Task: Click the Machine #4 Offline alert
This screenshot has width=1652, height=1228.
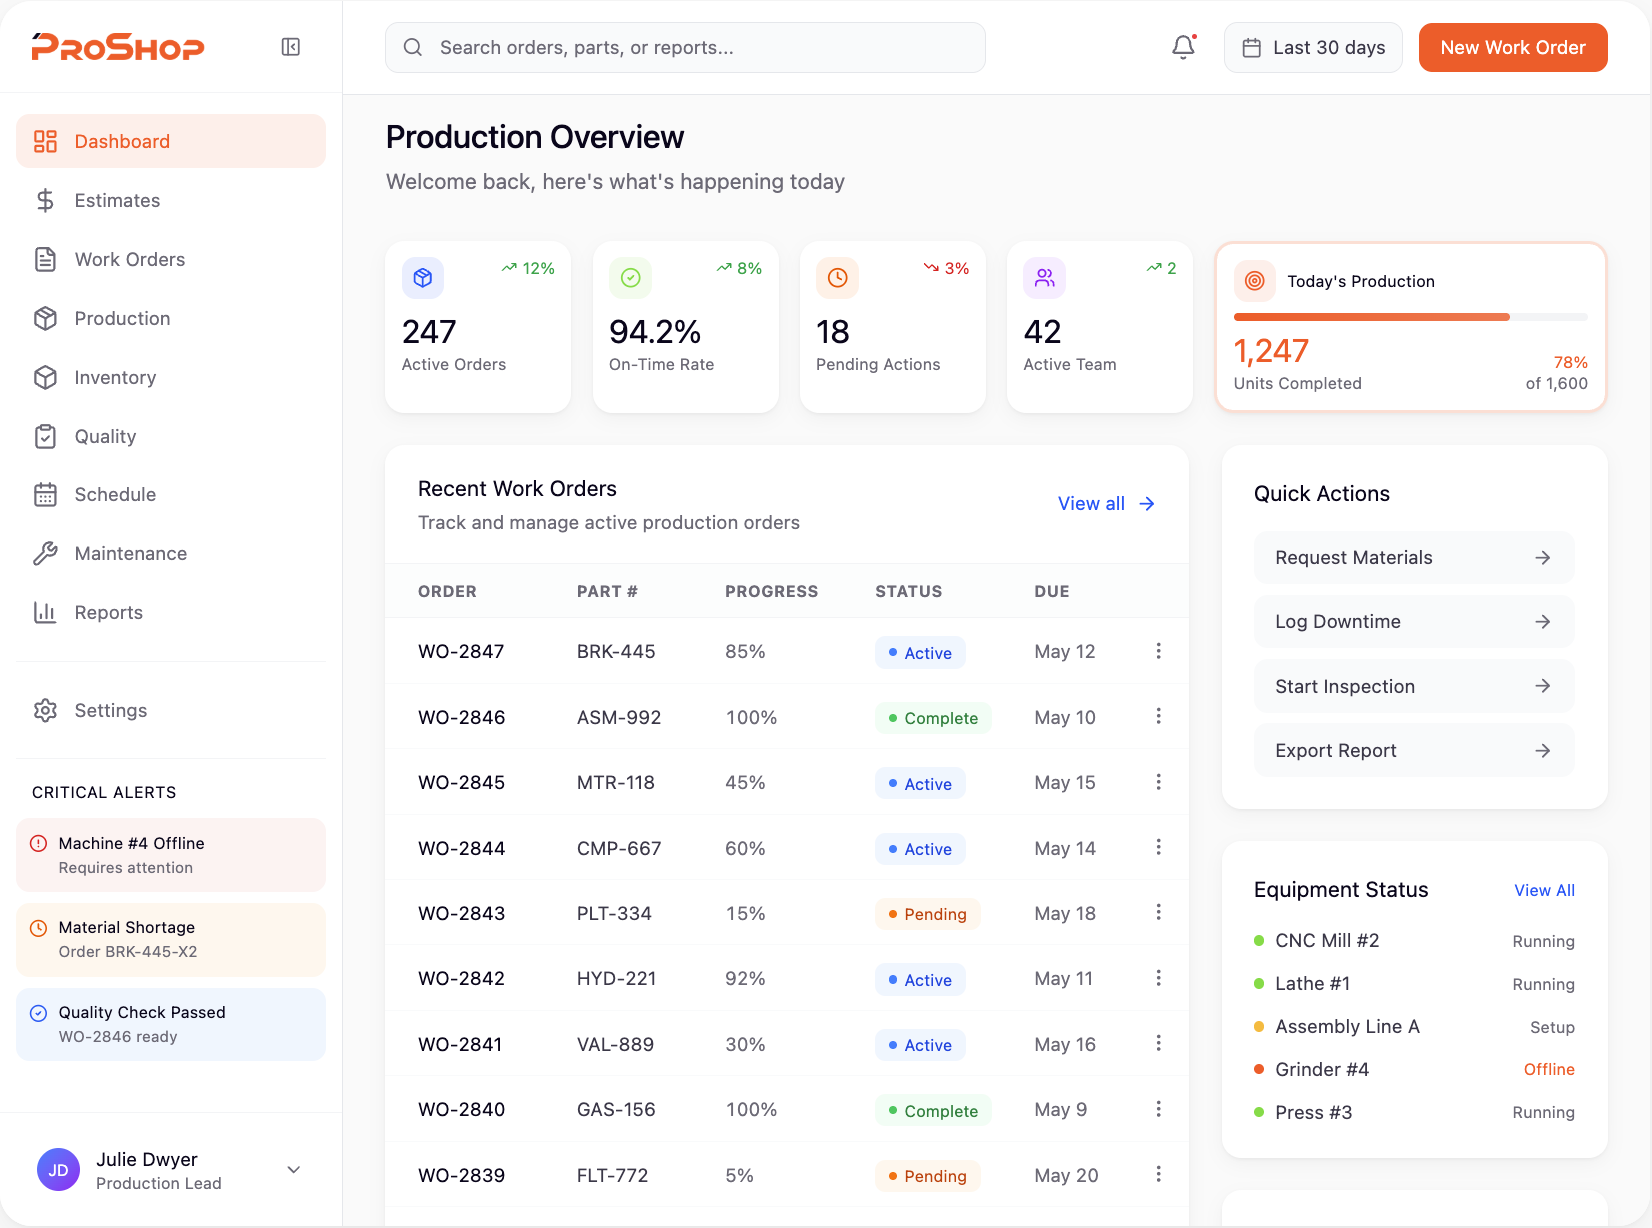Action: [x=171, y=855]
